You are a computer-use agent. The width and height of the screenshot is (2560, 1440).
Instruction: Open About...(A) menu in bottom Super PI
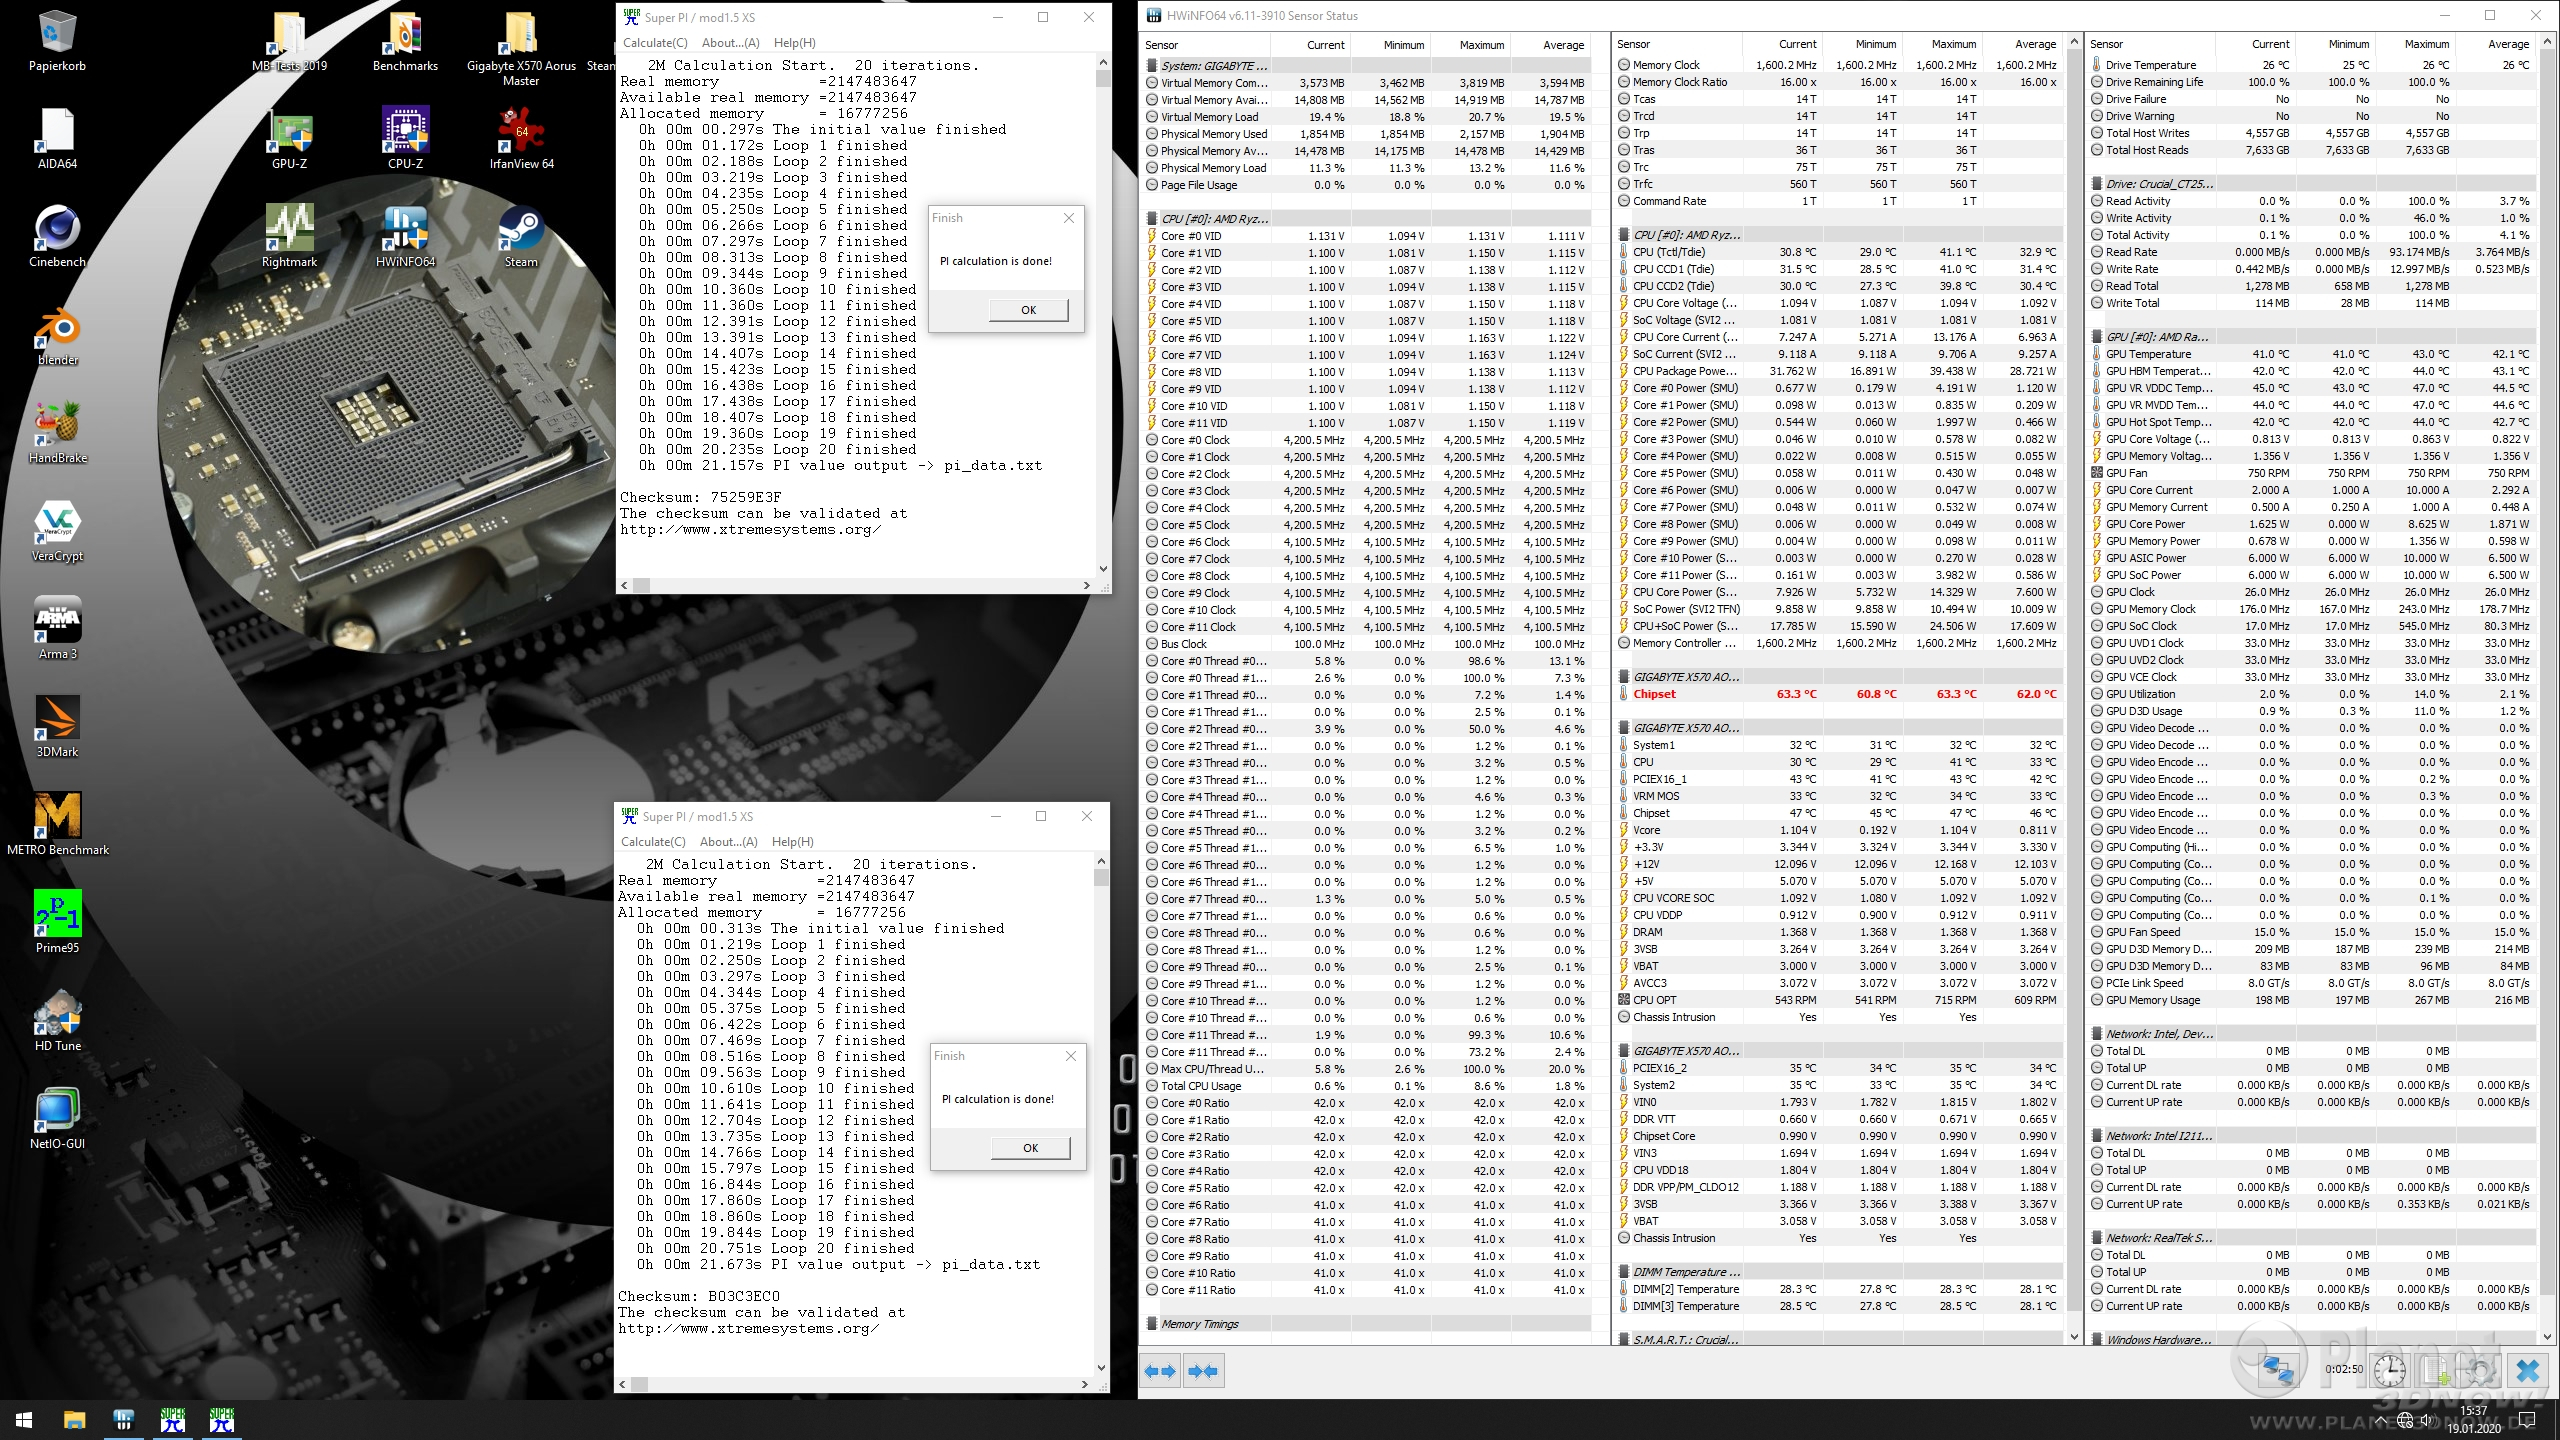tap(729, 842)
